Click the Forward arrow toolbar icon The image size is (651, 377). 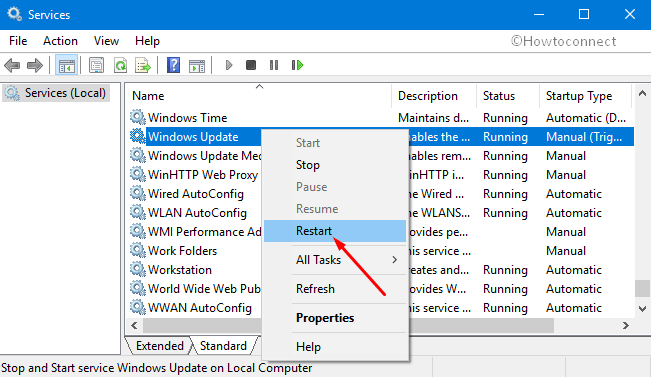(x=34, y=65)
